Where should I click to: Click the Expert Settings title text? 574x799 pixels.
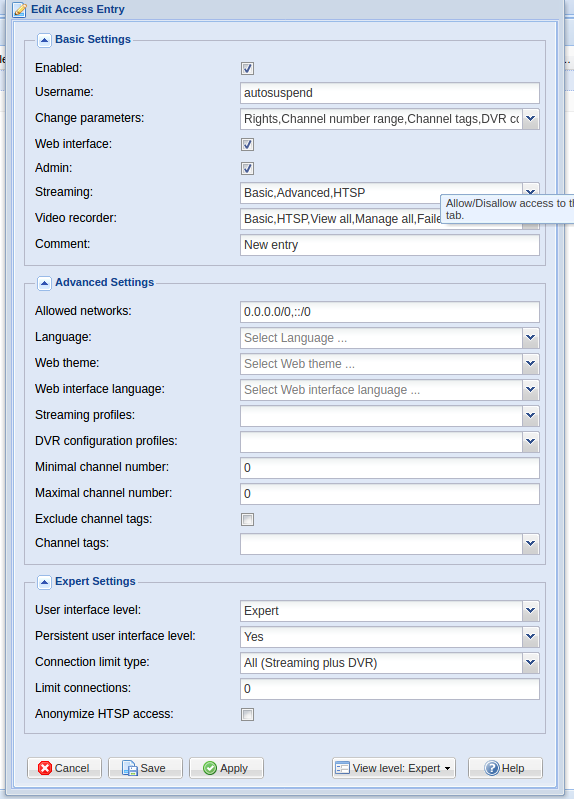point(95,581)
